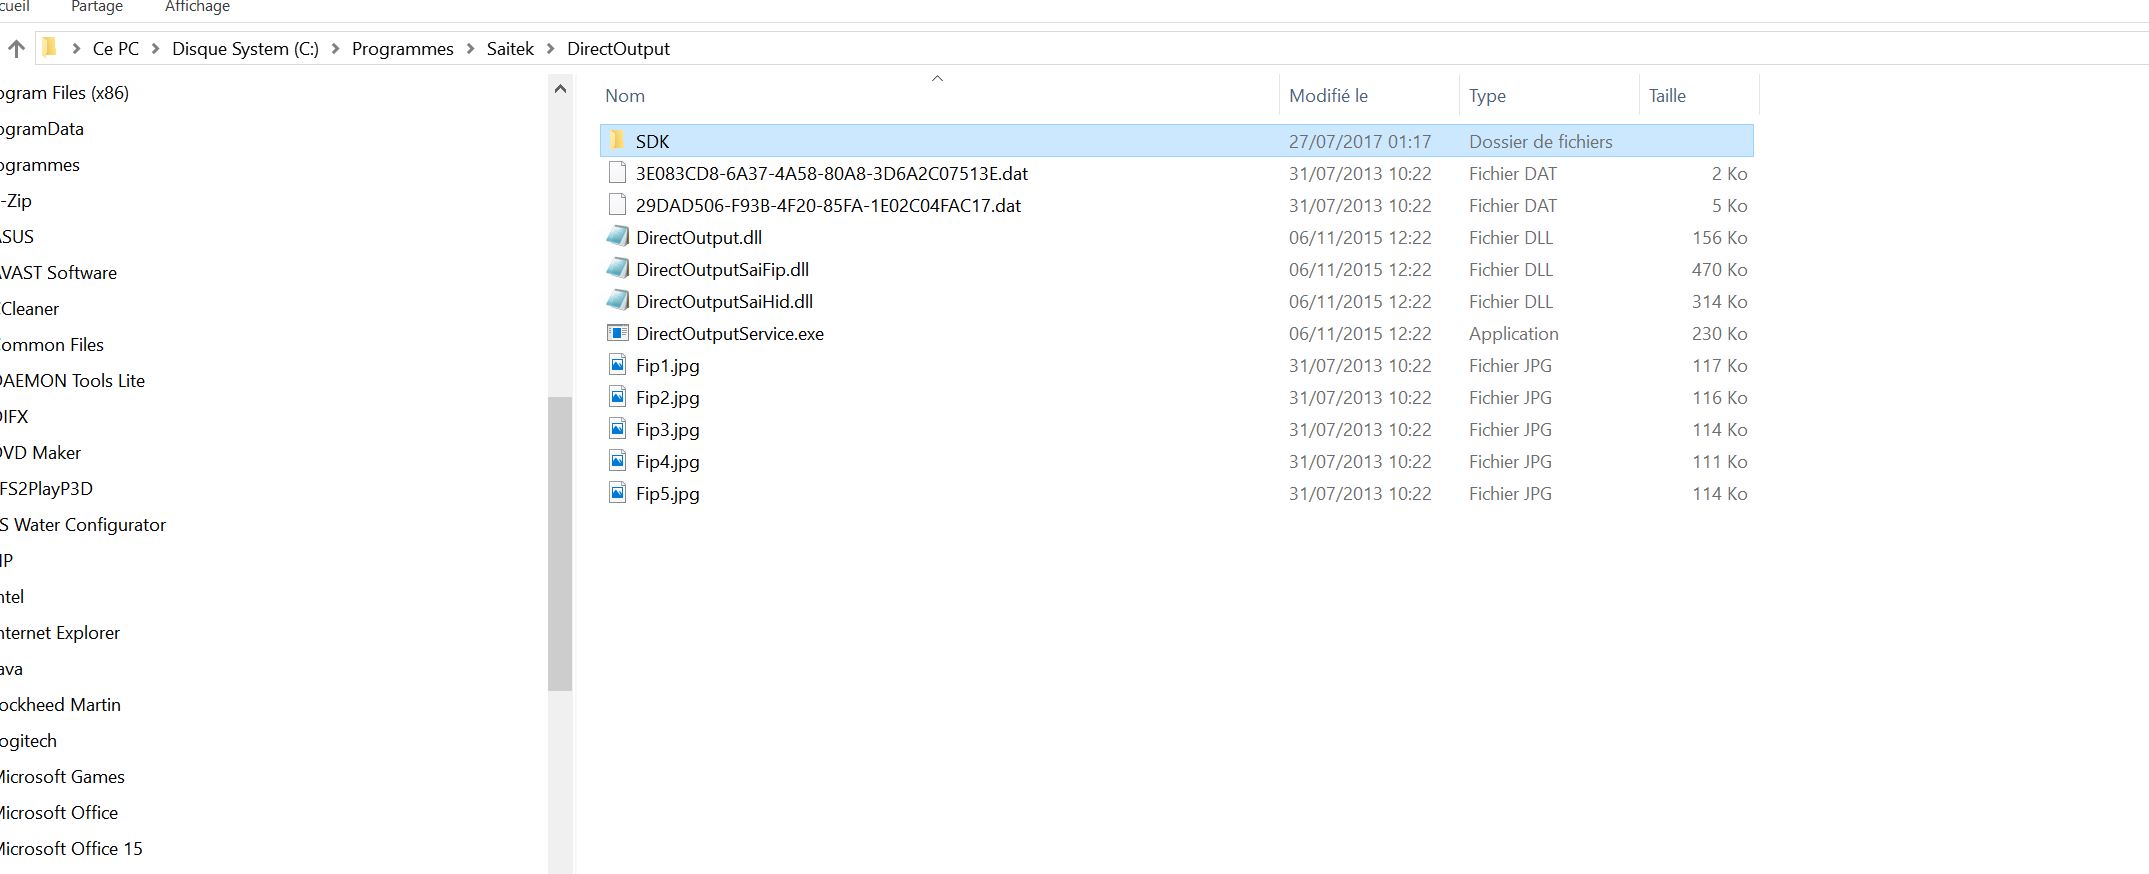The height and width of the screenshot is (874, 2149).
Task: Select Microsoft Games in navigation tree
Action: [62, 776]
